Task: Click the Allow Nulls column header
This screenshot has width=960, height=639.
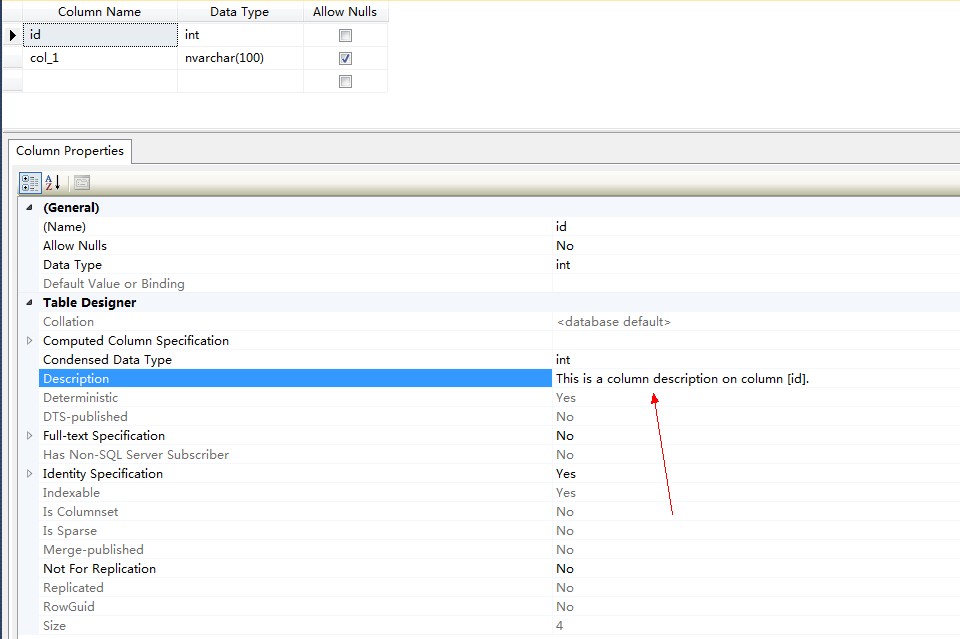Action: point(345,12)
